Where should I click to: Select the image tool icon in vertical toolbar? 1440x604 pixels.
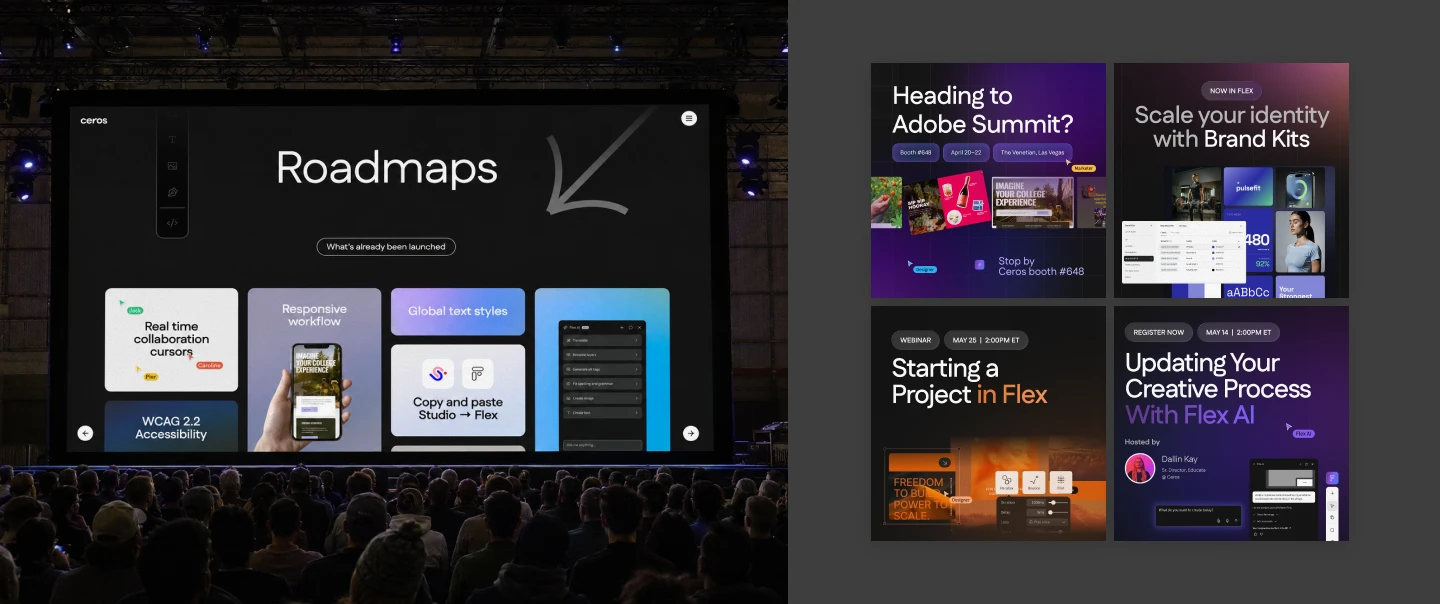tap(172, 166)
